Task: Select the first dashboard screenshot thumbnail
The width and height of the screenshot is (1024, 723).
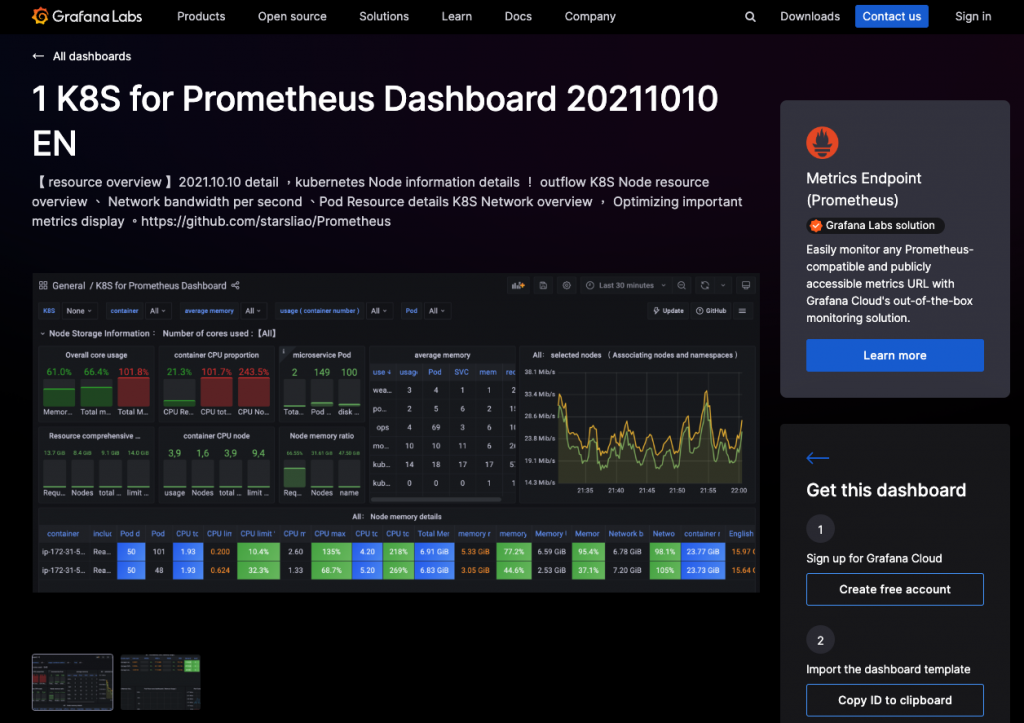Action: point(72,682)
